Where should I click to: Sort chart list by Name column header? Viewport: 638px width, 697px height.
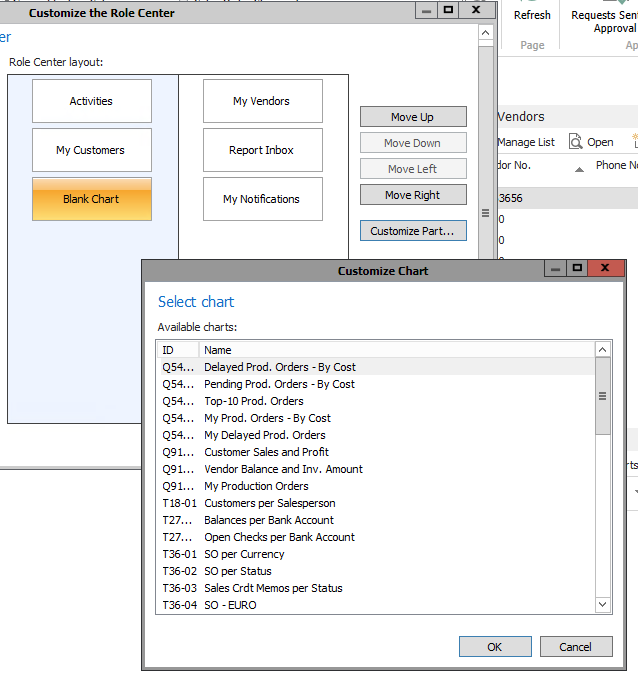pyautogui.click(x=218, y=350)
